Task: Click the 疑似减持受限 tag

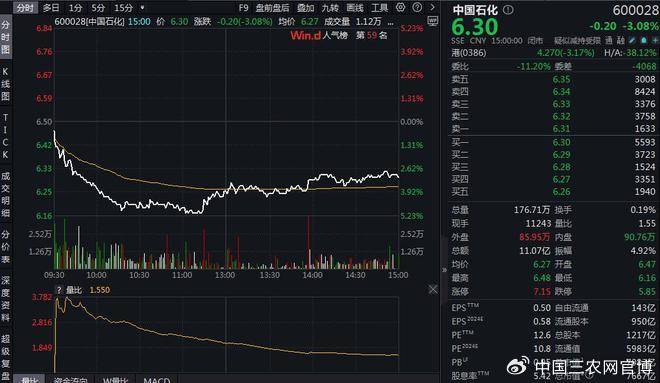Action: [577, 40]
